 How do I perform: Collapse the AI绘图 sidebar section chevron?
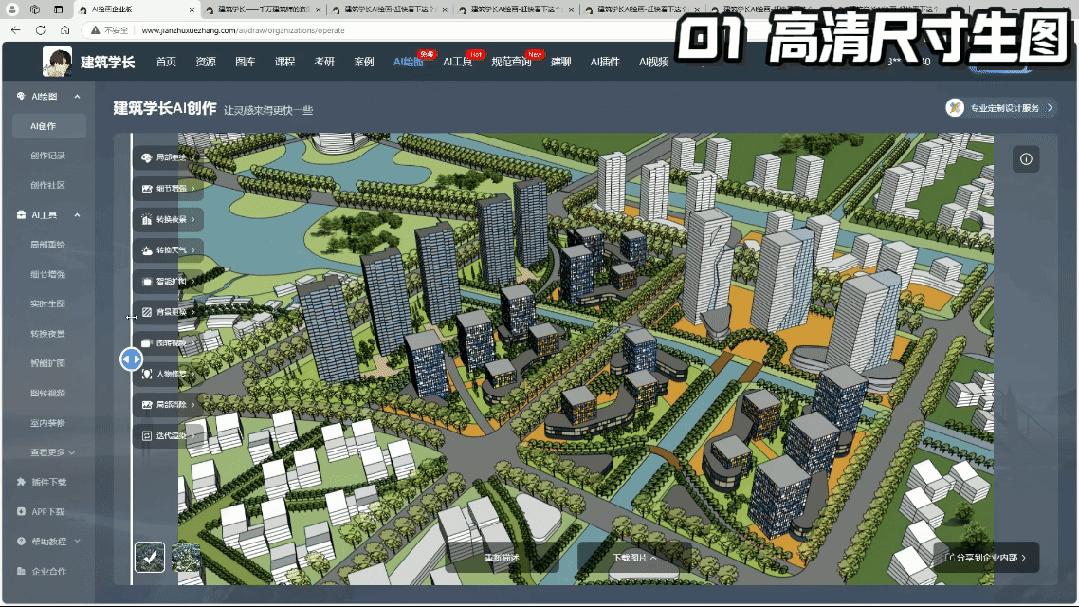pos(77,97)
